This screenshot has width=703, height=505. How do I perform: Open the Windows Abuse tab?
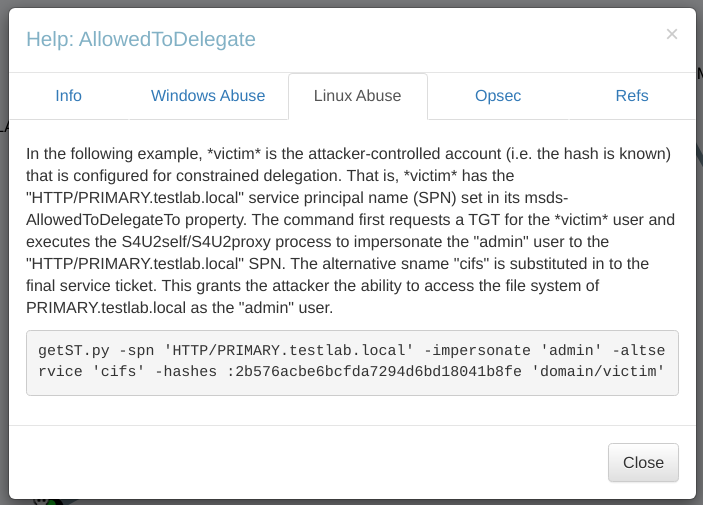pyautogui.click(x=208, y=96)
